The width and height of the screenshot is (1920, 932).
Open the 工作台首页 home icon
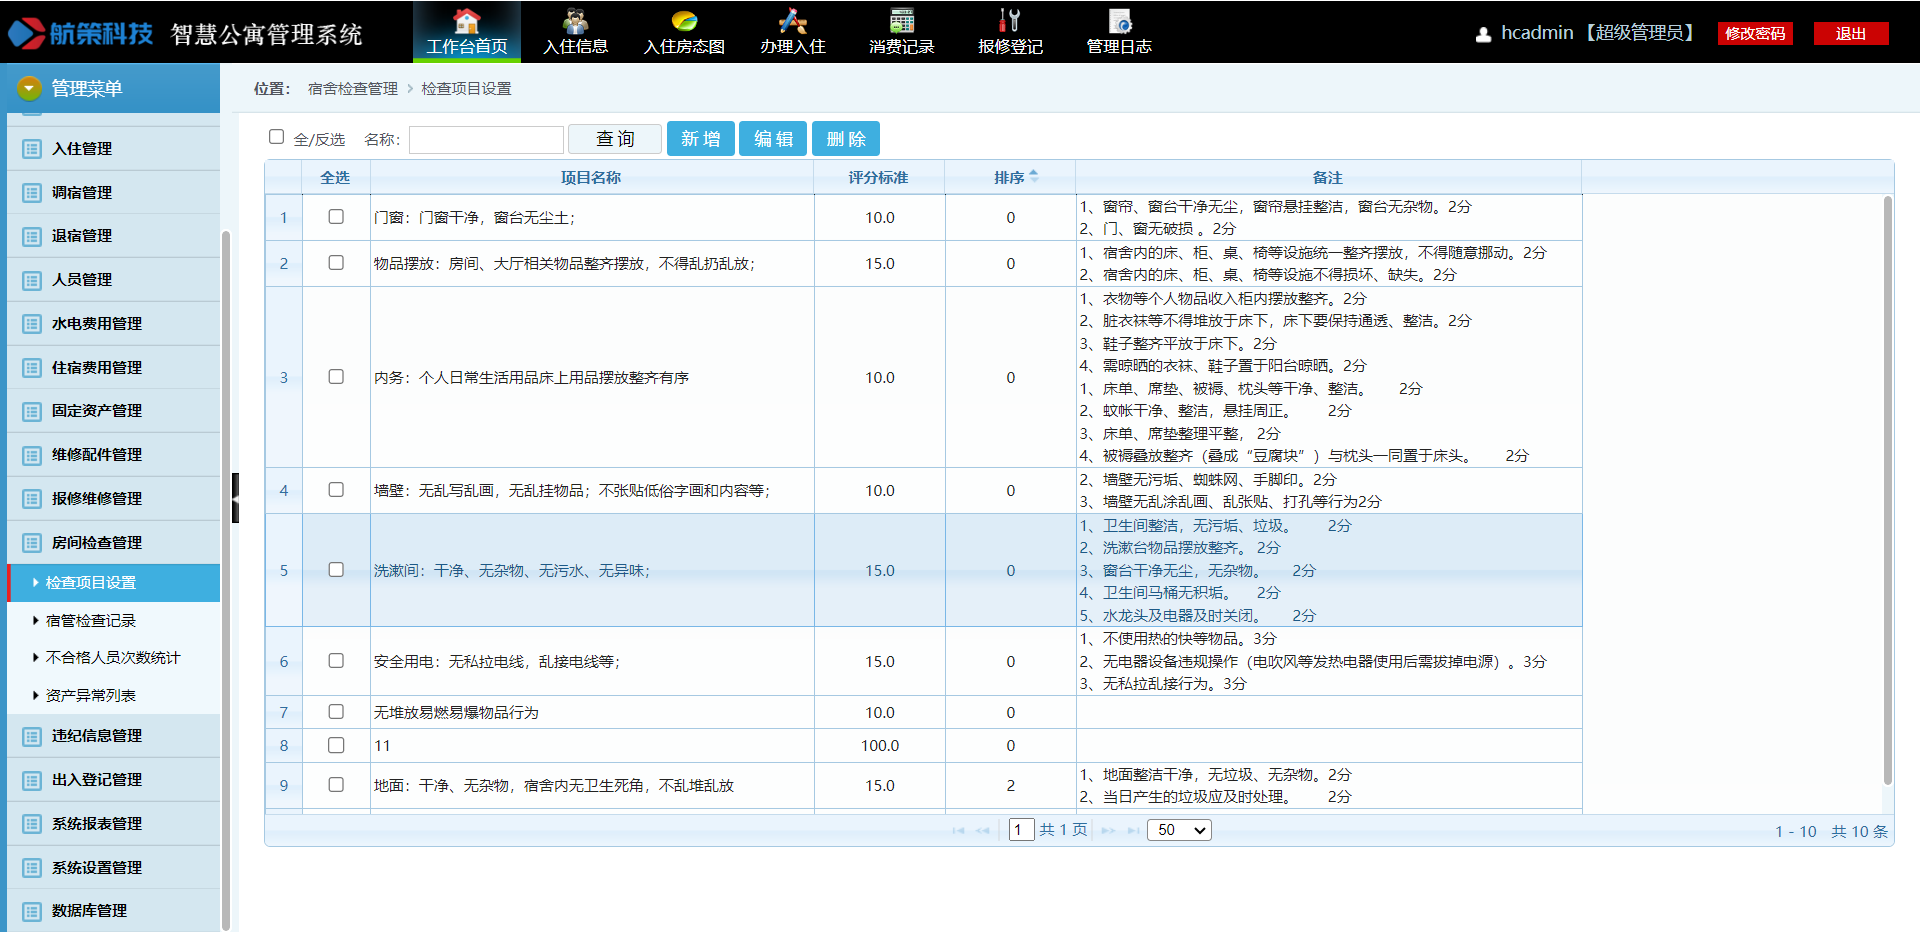(x=466, y=21)
